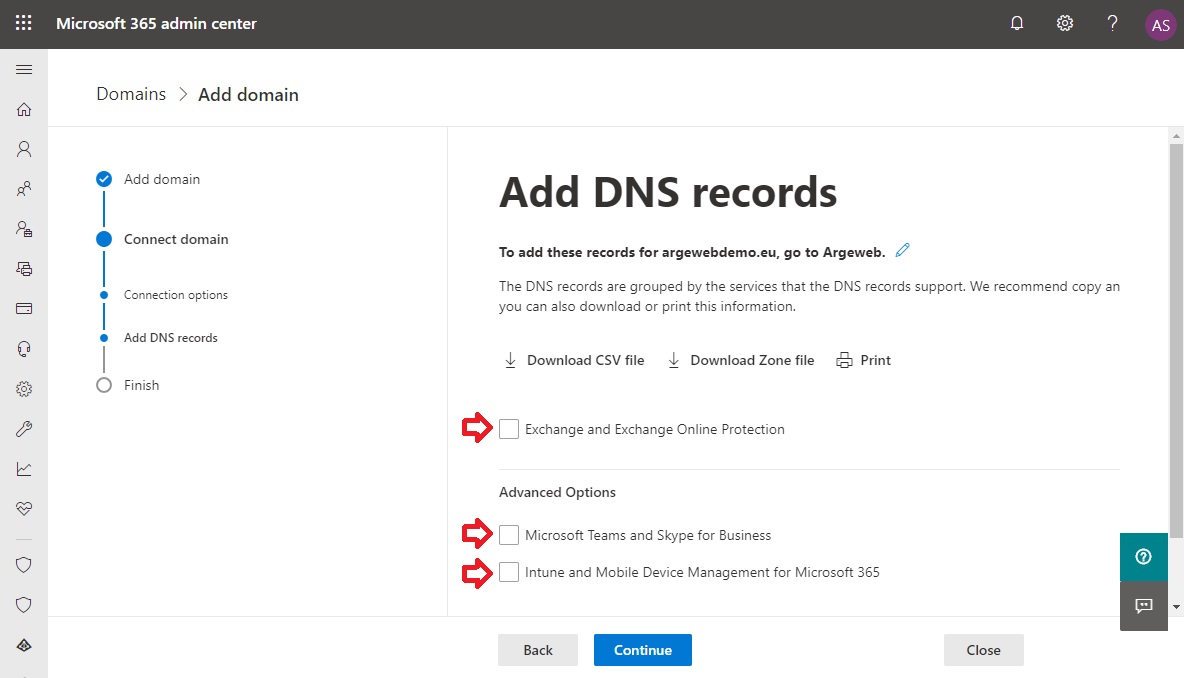Screen dimensions: 1184x678
Task: Click scrollbar up arrow in content pane
Action: (x=1176, y=136)
